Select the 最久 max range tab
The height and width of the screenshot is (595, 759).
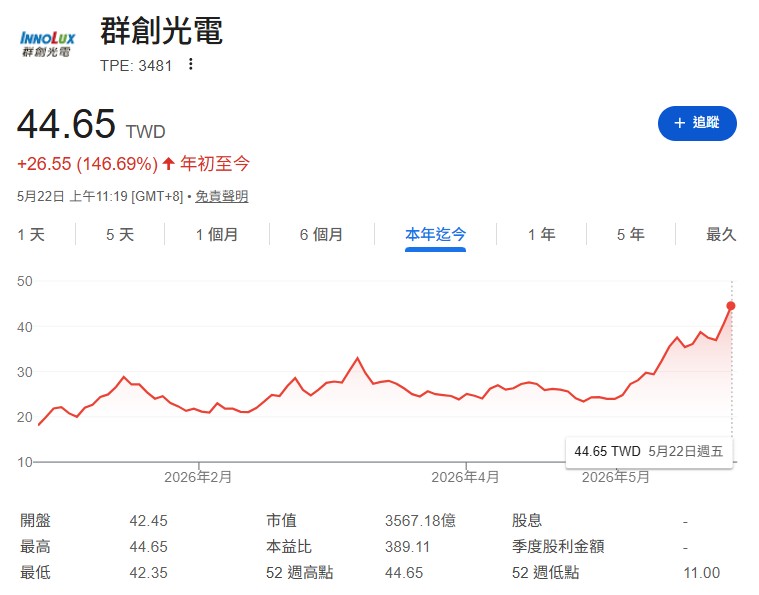pos(721,235)
